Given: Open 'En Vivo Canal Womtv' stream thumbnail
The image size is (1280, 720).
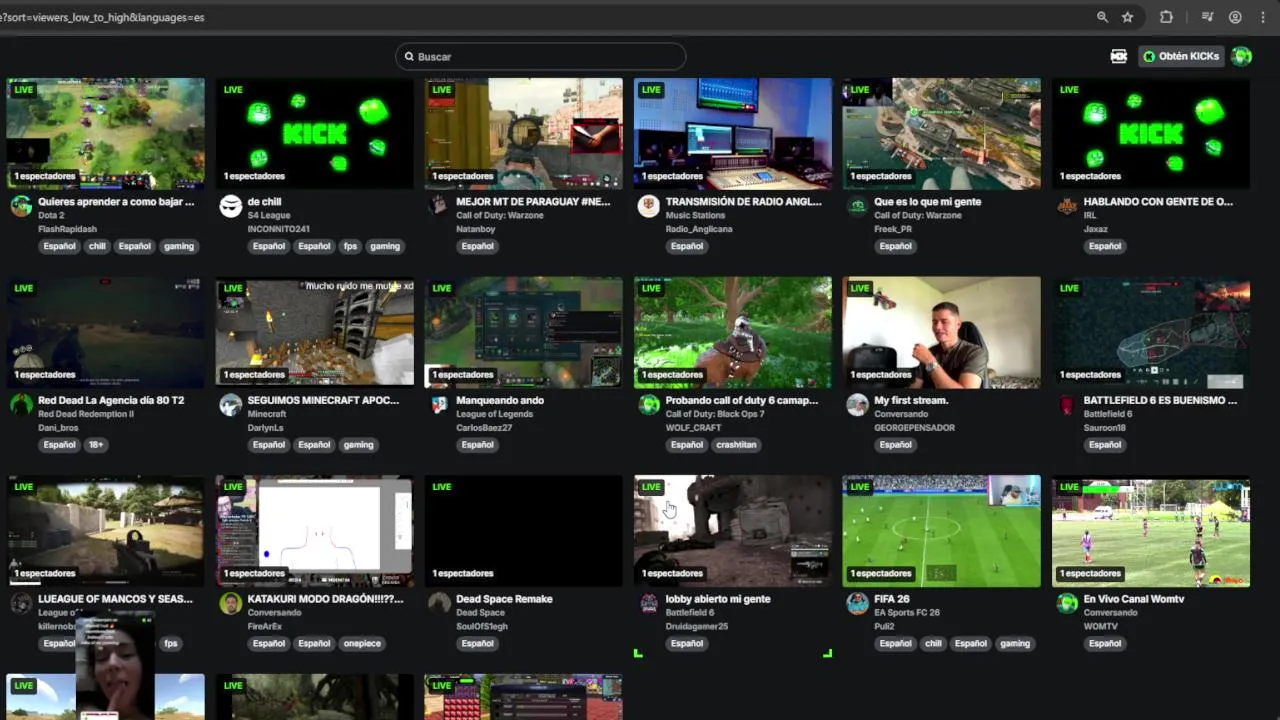Looking at the screenshot, I should pos(1150,531).
